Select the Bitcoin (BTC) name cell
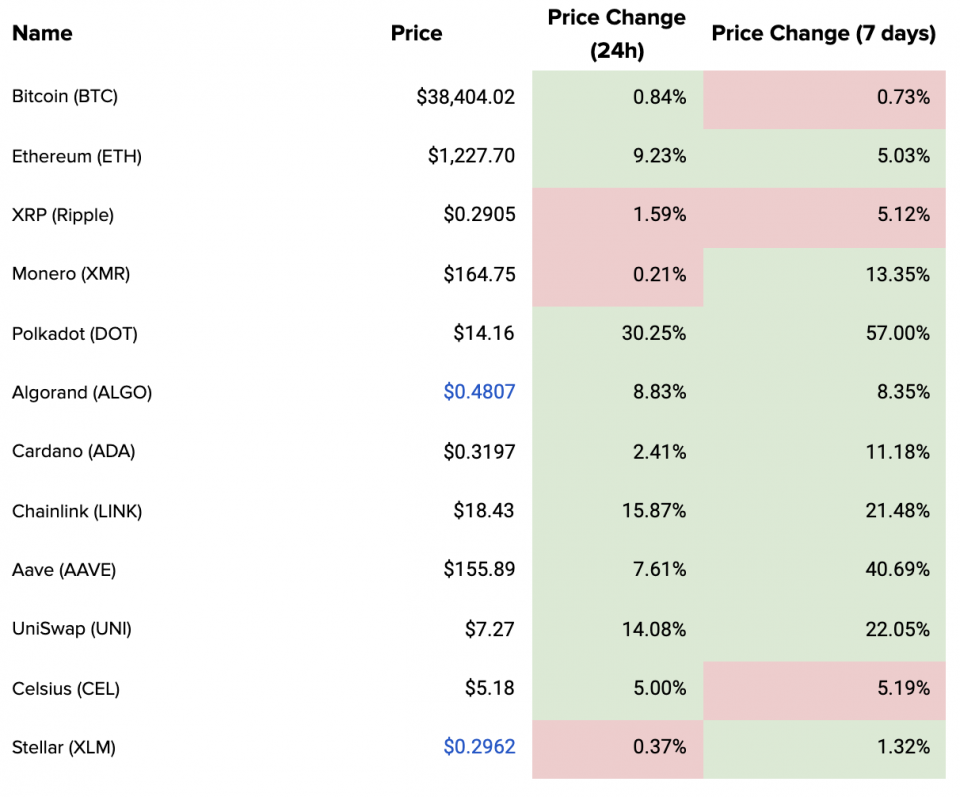960x797 pixels. click(x=65, y=97)
